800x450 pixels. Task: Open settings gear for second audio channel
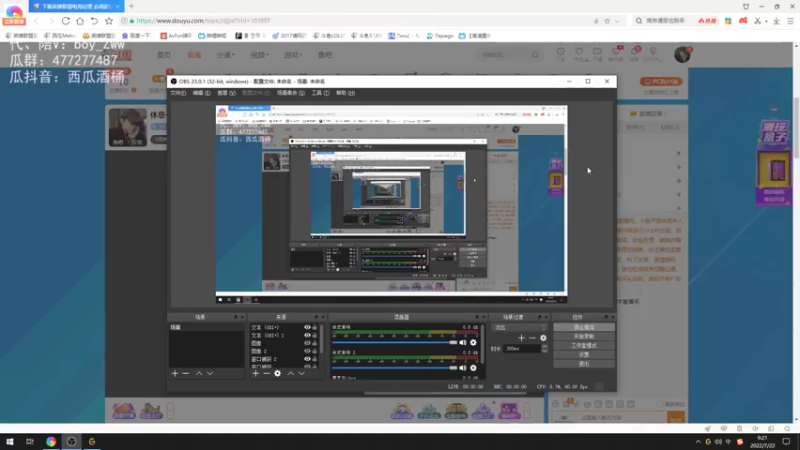click(x=473, y=368)
